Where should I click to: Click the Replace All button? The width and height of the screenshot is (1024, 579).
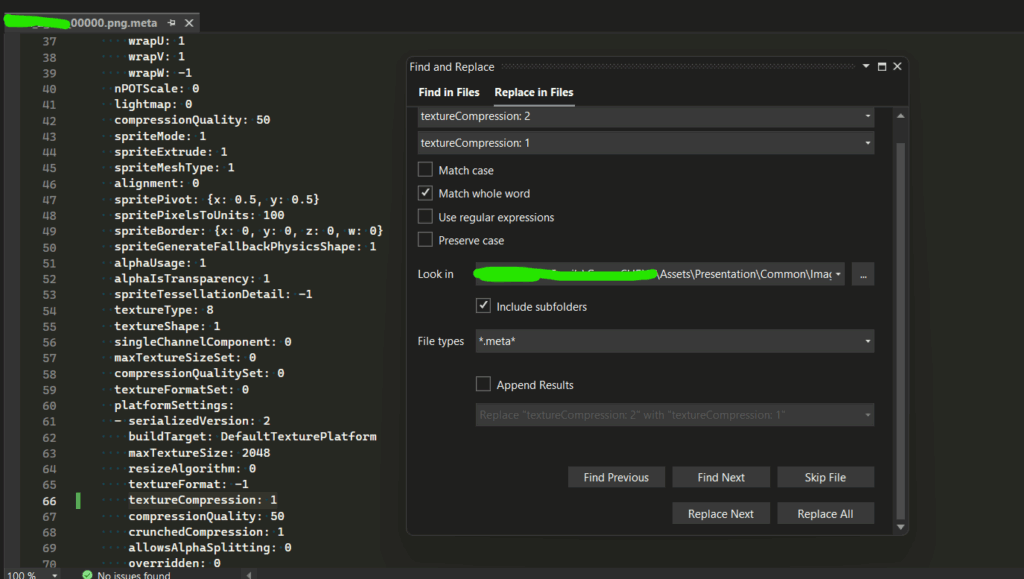pyautogui.click(x=825, y=514)
